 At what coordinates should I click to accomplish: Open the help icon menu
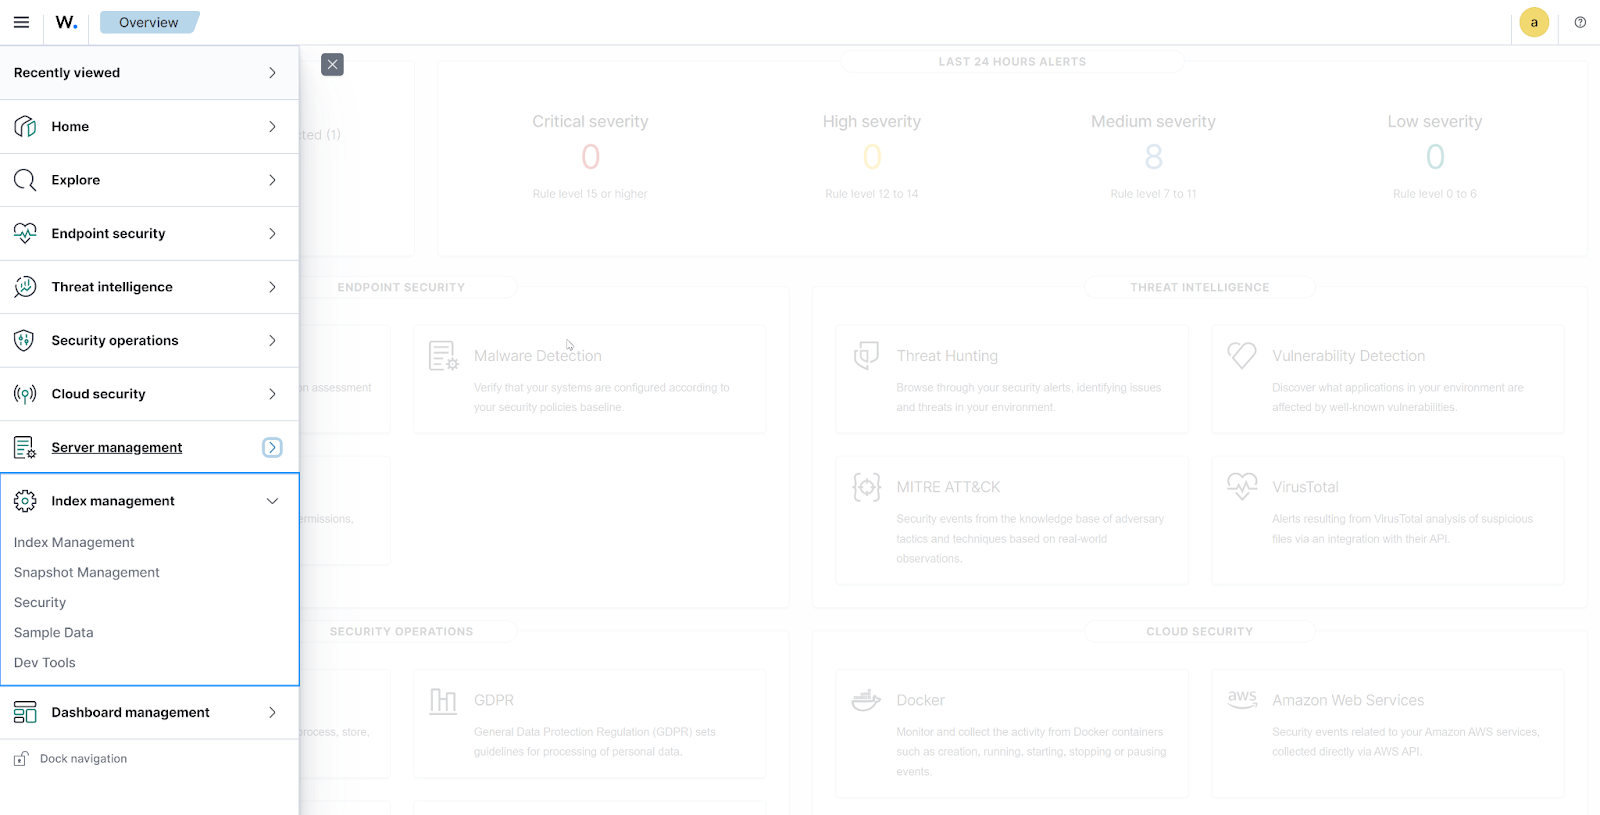pyautogui.click(x=1580, y=22)
